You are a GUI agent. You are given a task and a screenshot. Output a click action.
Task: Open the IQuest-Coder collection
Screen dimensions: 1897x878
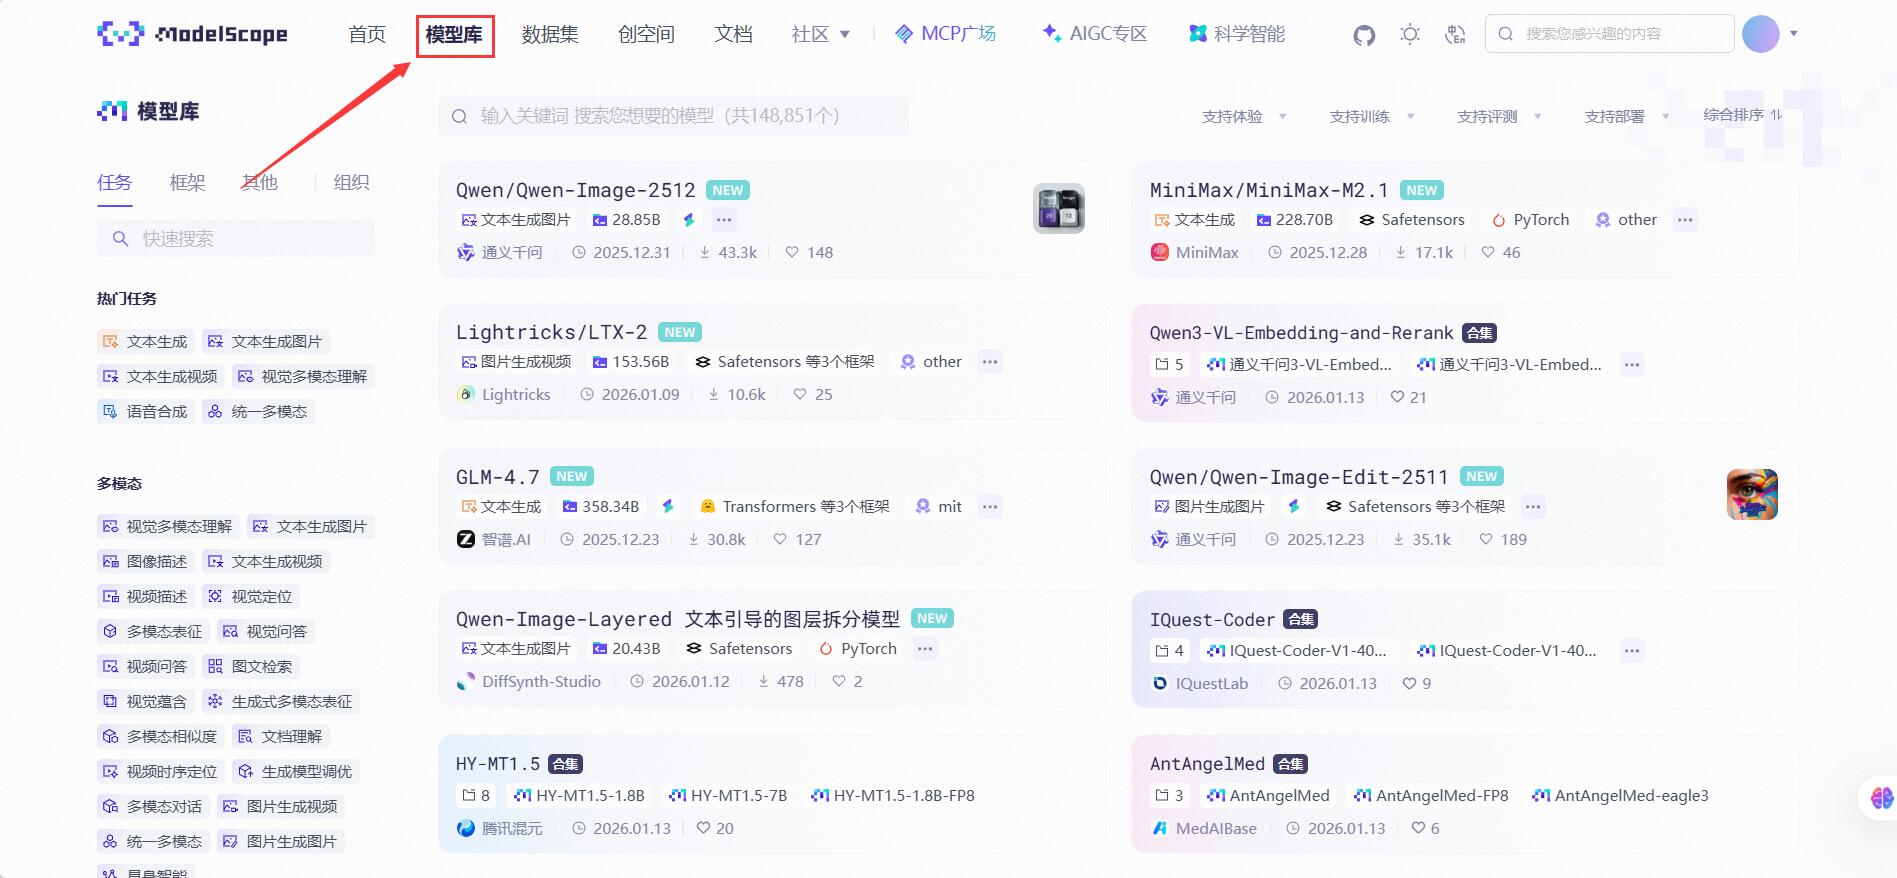[1212, 620]
